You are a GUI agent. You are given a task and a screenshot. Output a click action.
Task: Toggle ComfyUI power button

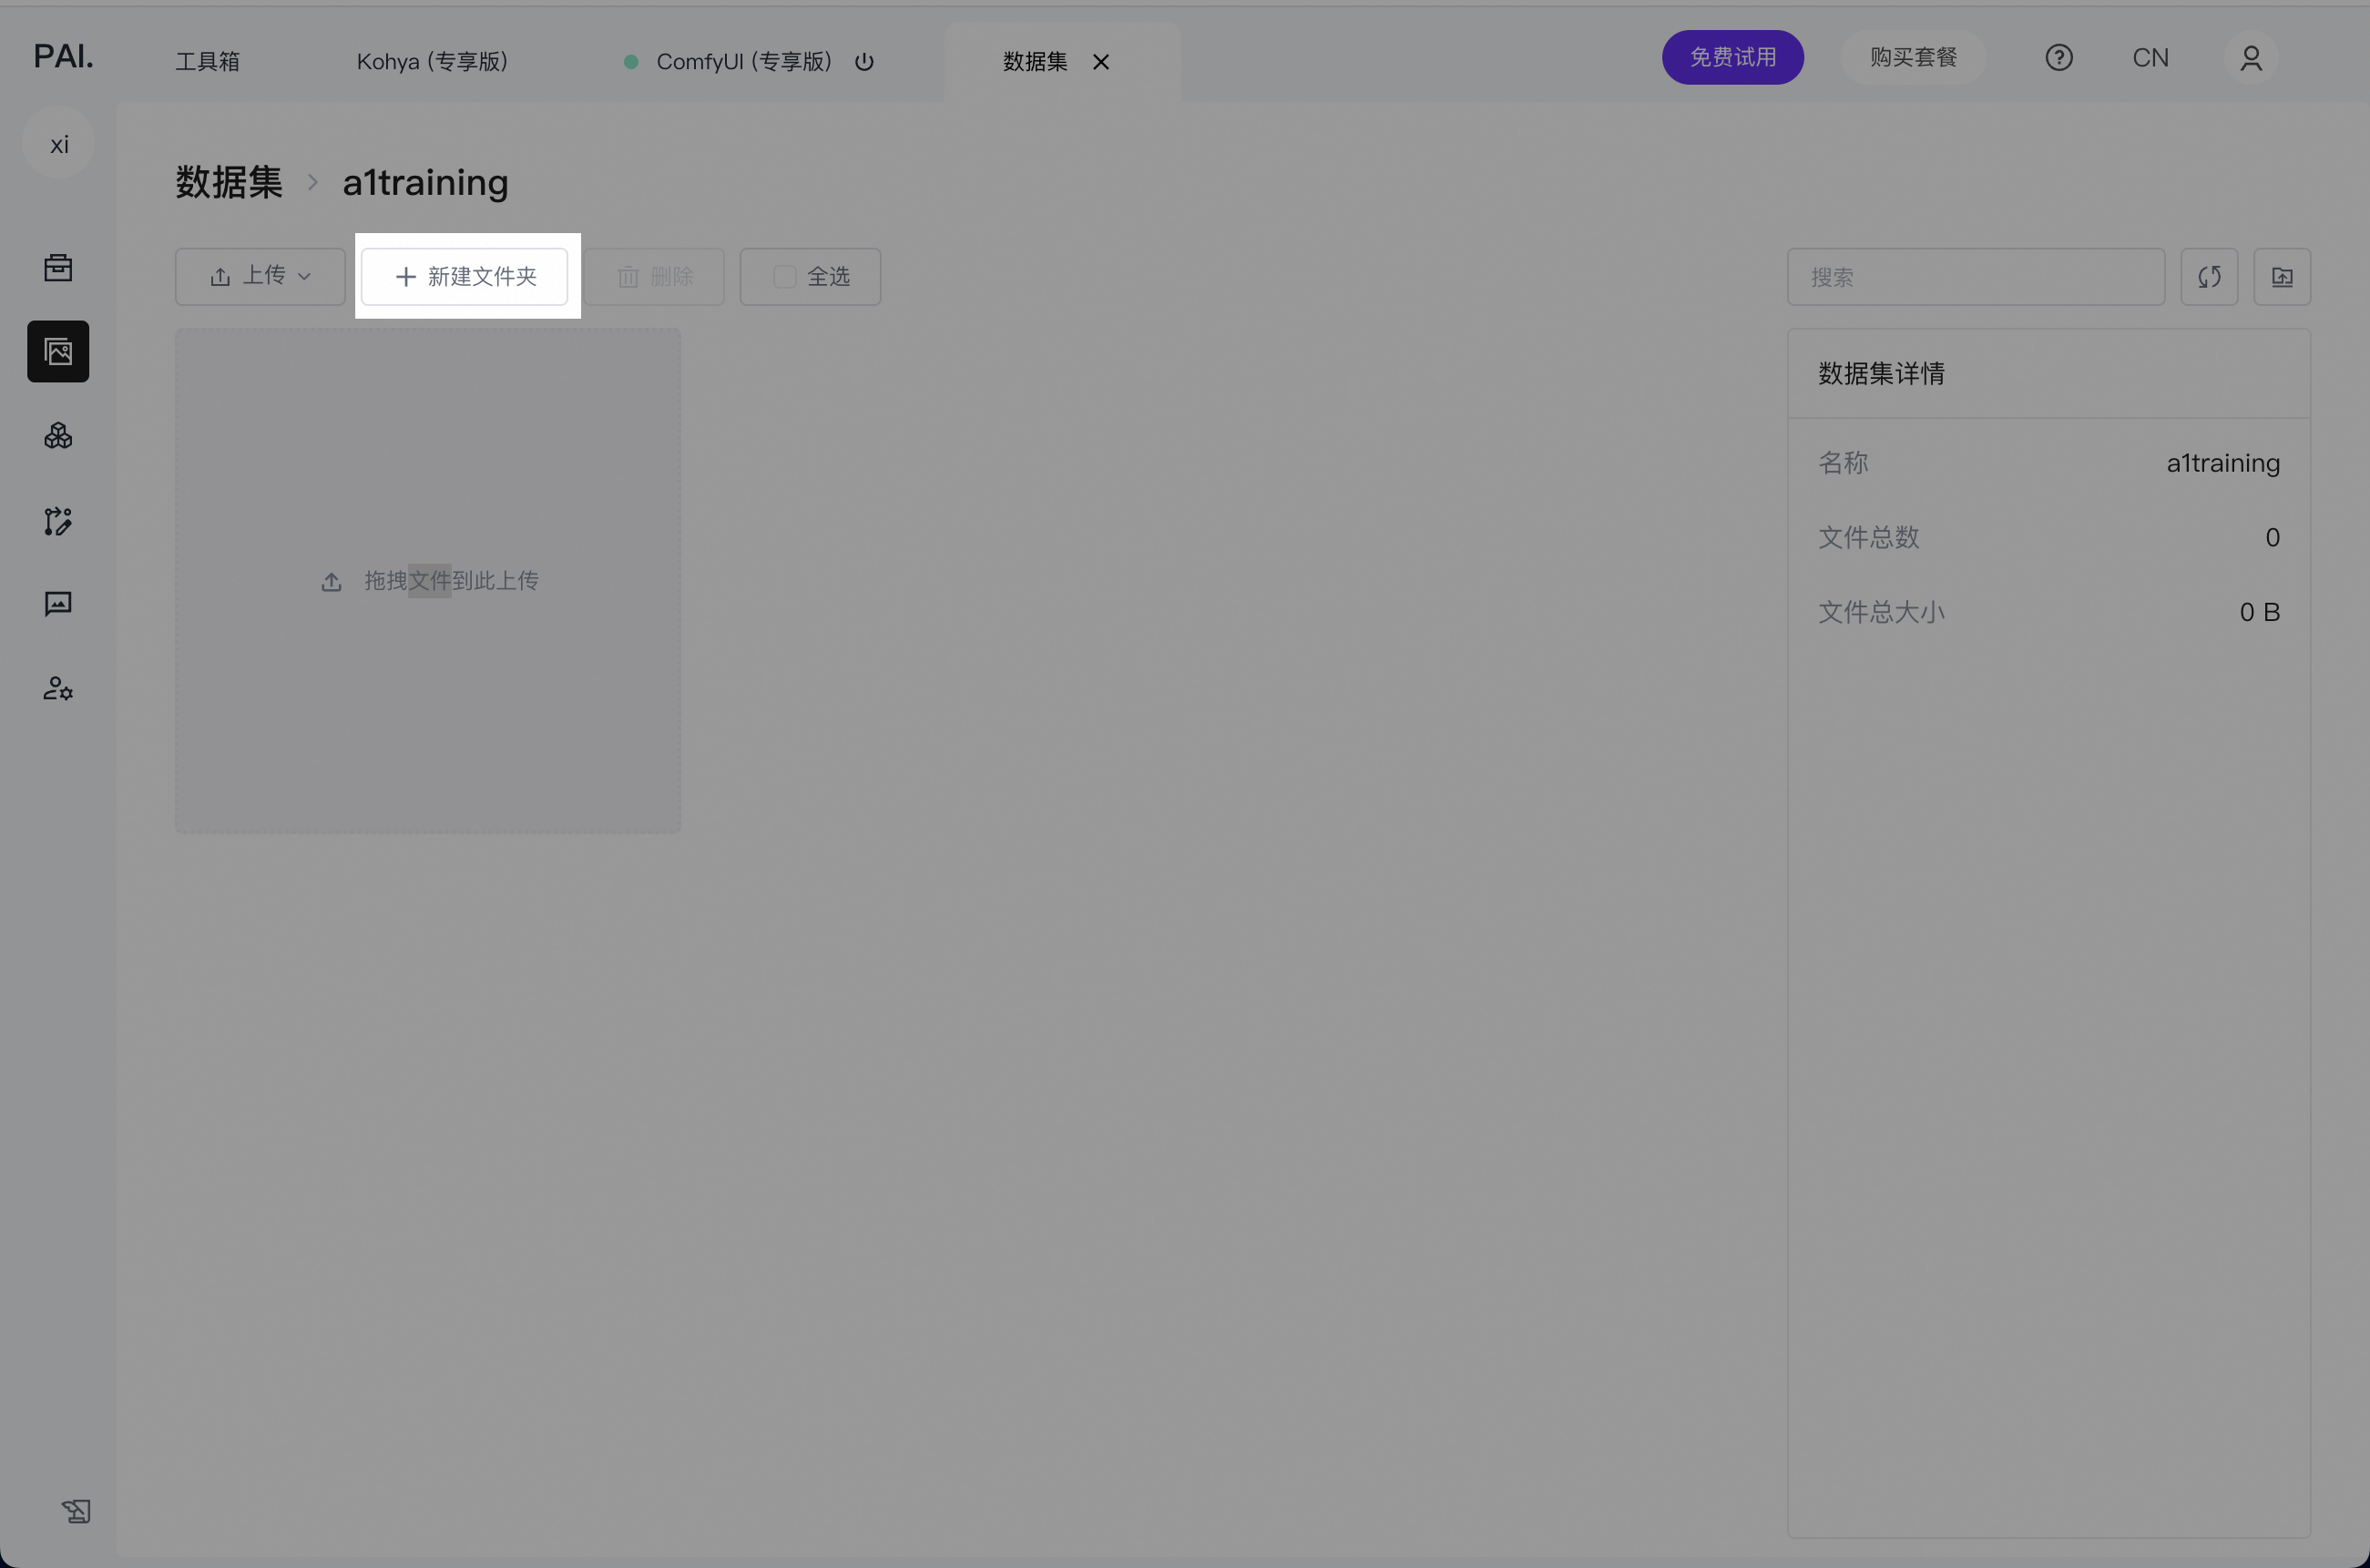click(864, 62)
